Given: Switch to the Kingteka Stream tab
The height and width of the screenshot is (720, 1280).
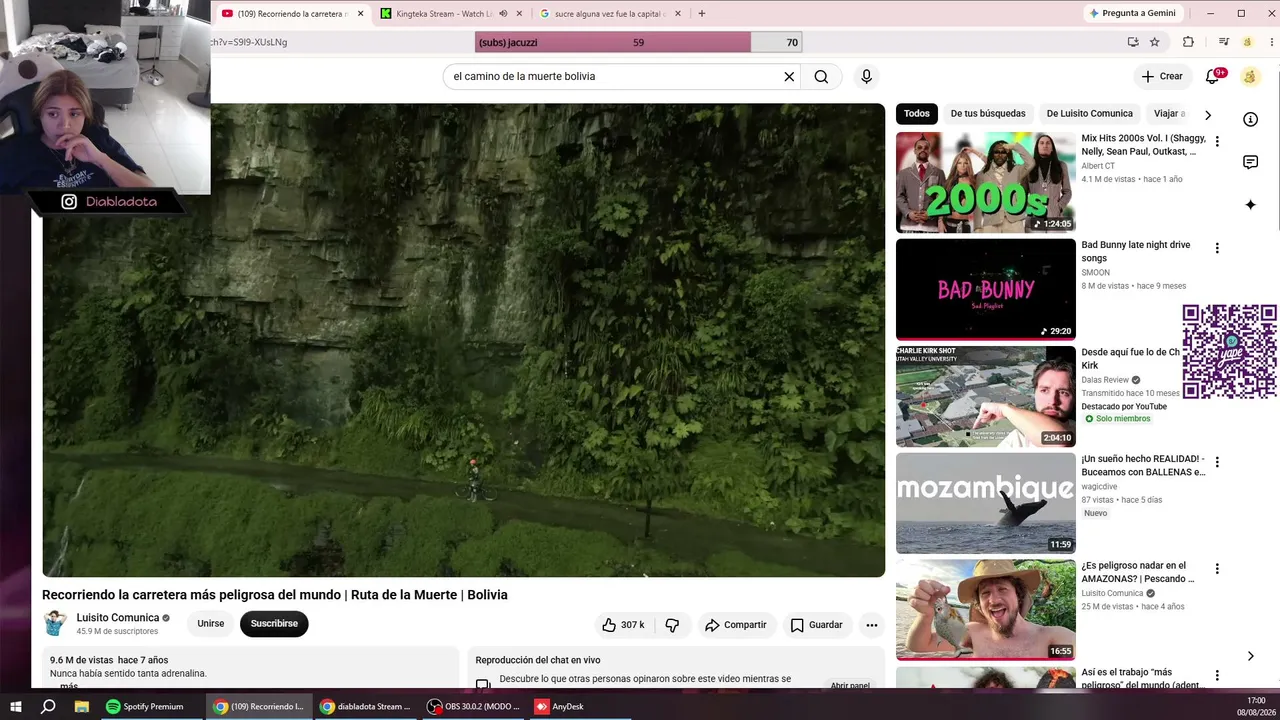Looking at the screenshot, I should (x=444, y=14).
